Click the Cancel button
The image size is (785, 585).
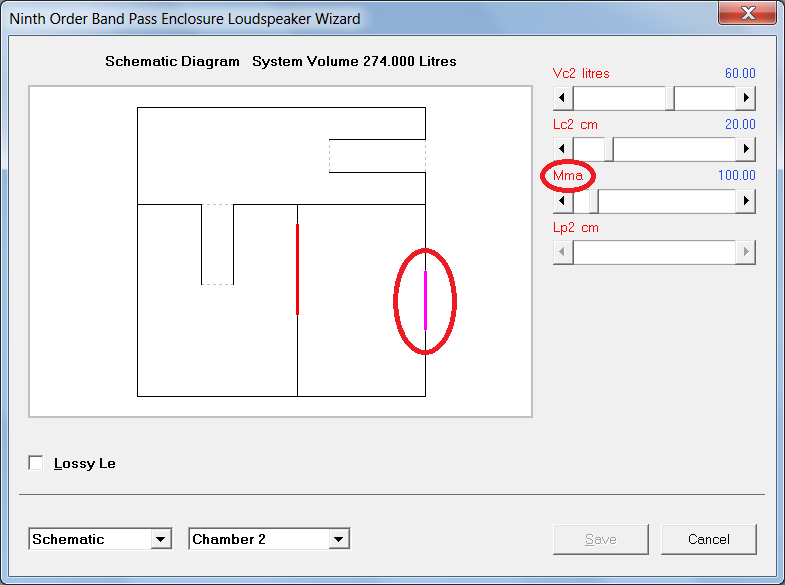coord(708,539)
